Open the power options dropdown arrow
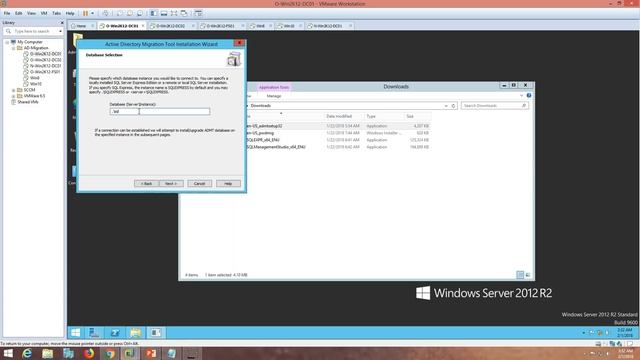 [92, 13]
